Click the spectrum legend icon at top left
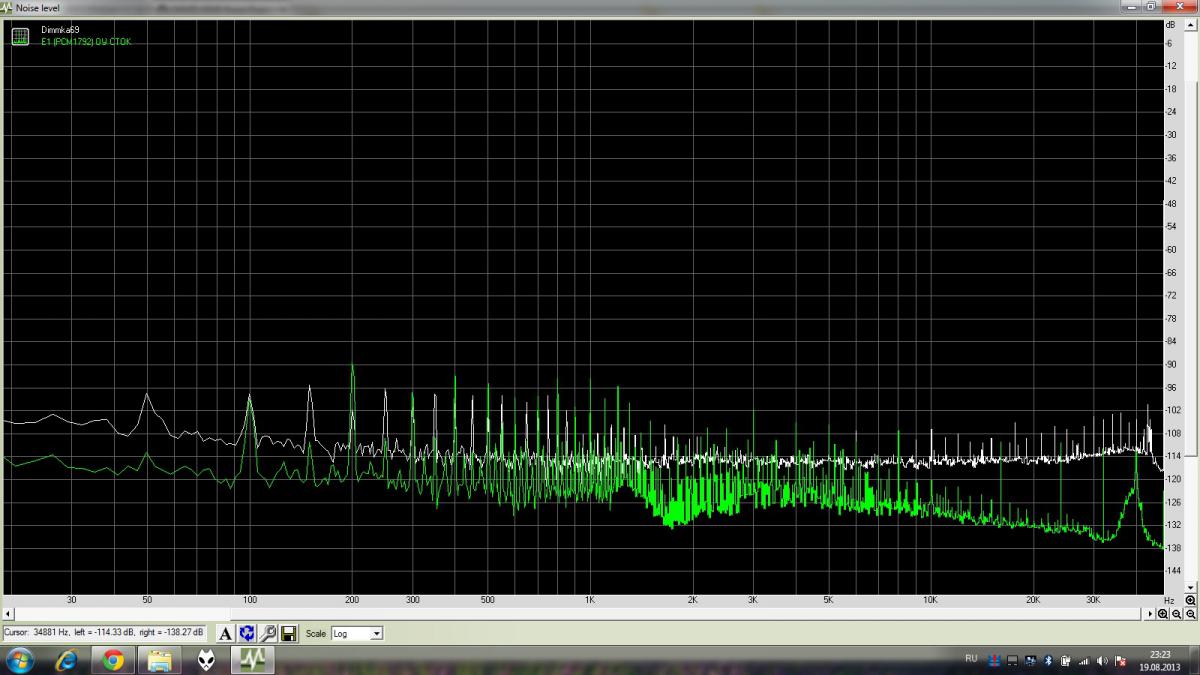This screenshot has height=675, width=1200. tap(20, 37)
